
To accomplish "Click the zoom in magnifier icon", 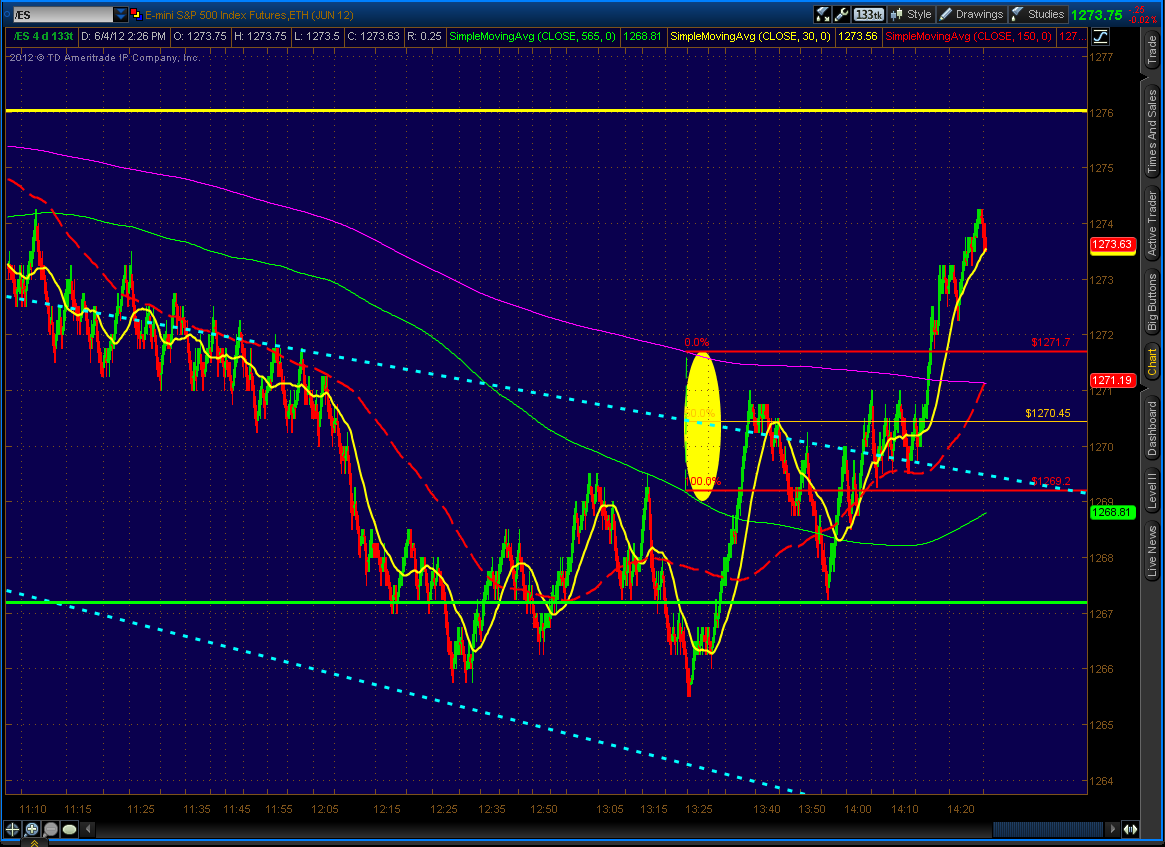I will tap(31, 829).
